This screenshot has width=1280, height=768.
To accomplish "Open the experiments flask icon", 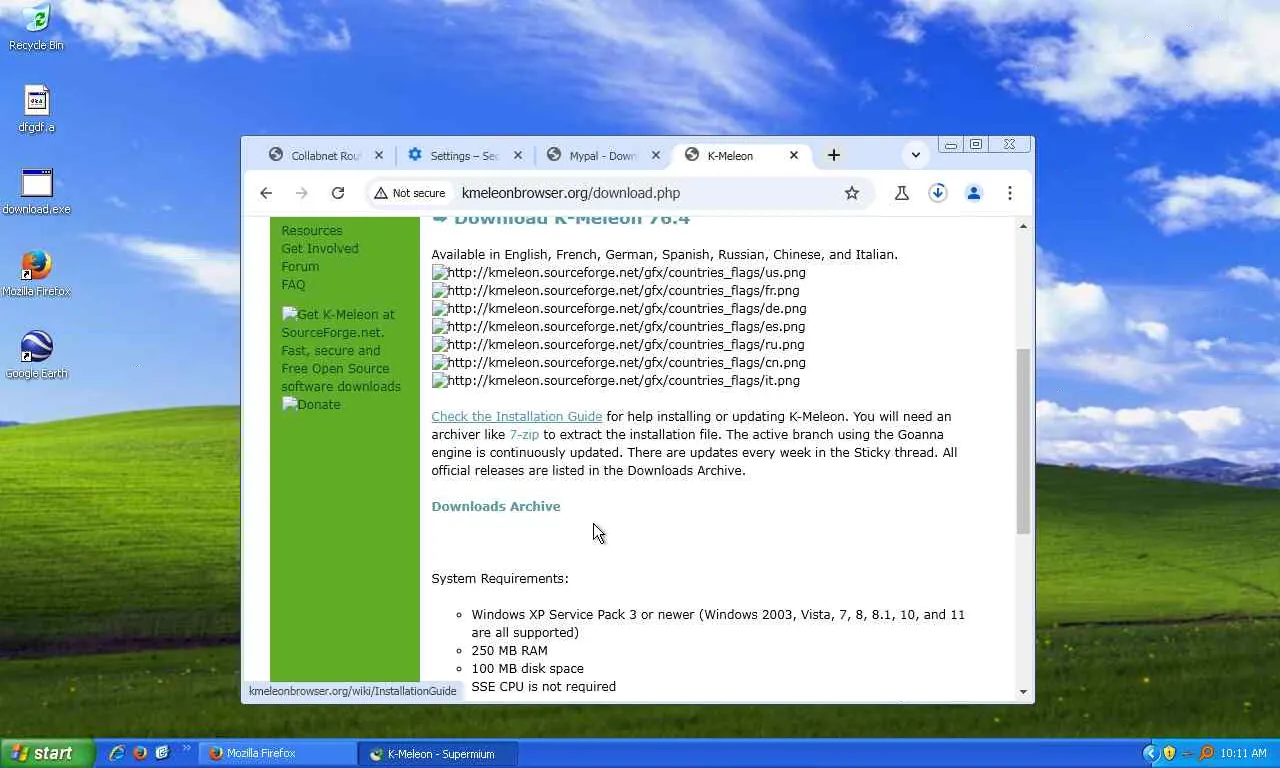I will click(902, 193).
